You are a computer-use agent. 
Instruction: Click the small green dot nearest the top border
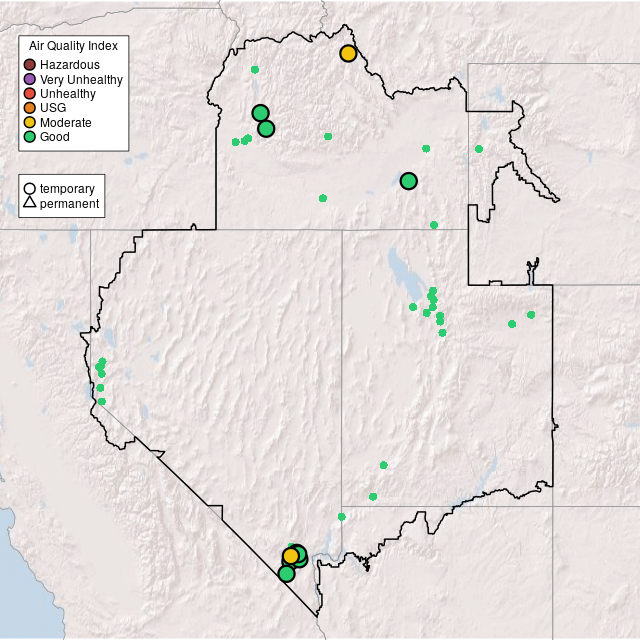pos(255,69)
